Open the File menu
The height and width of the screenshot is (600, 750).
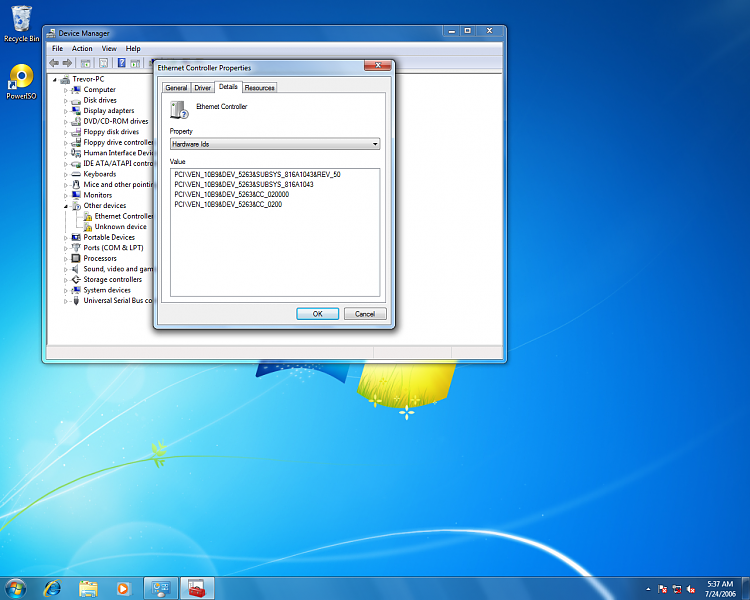tap(57, 48)
